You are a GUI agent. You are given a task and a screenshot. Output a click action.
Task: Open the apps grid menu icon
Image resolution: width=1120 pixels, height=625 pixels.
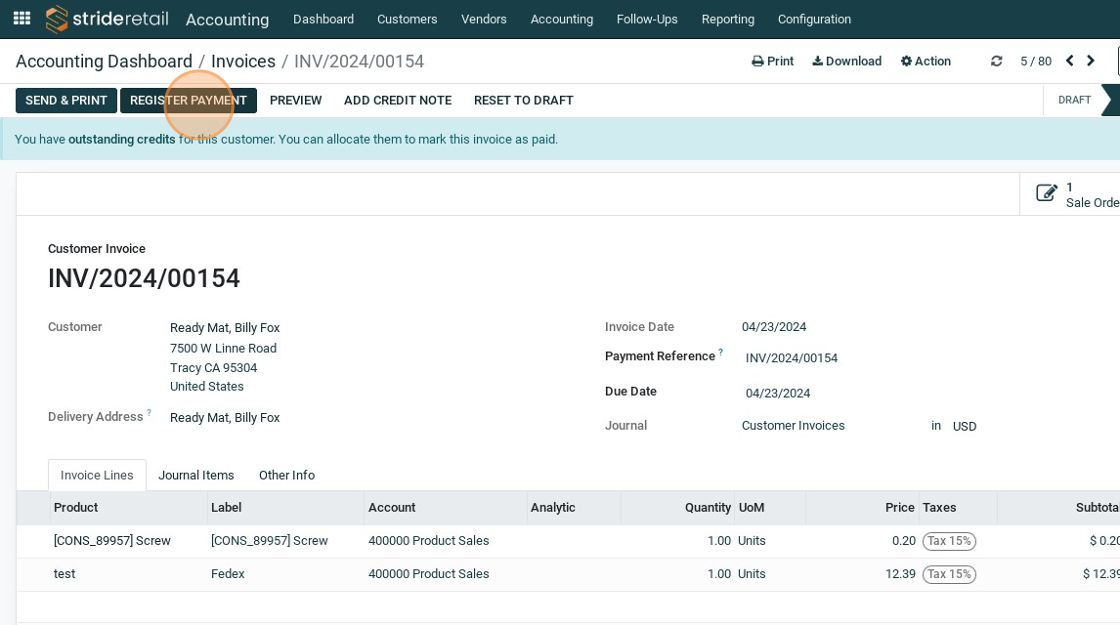click(x=22, y=19)
